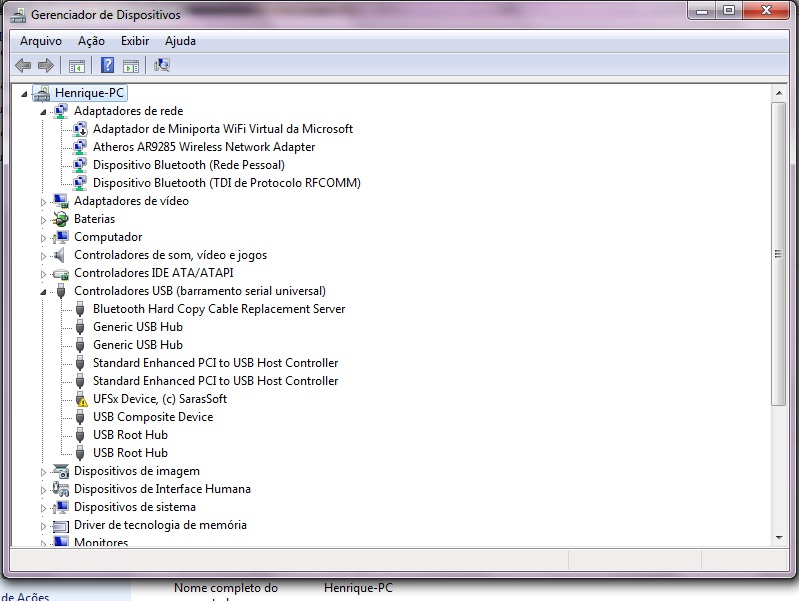Select USB Composite Device entry
This screenshot has height=601, width=799.
(x=152, y=417)
